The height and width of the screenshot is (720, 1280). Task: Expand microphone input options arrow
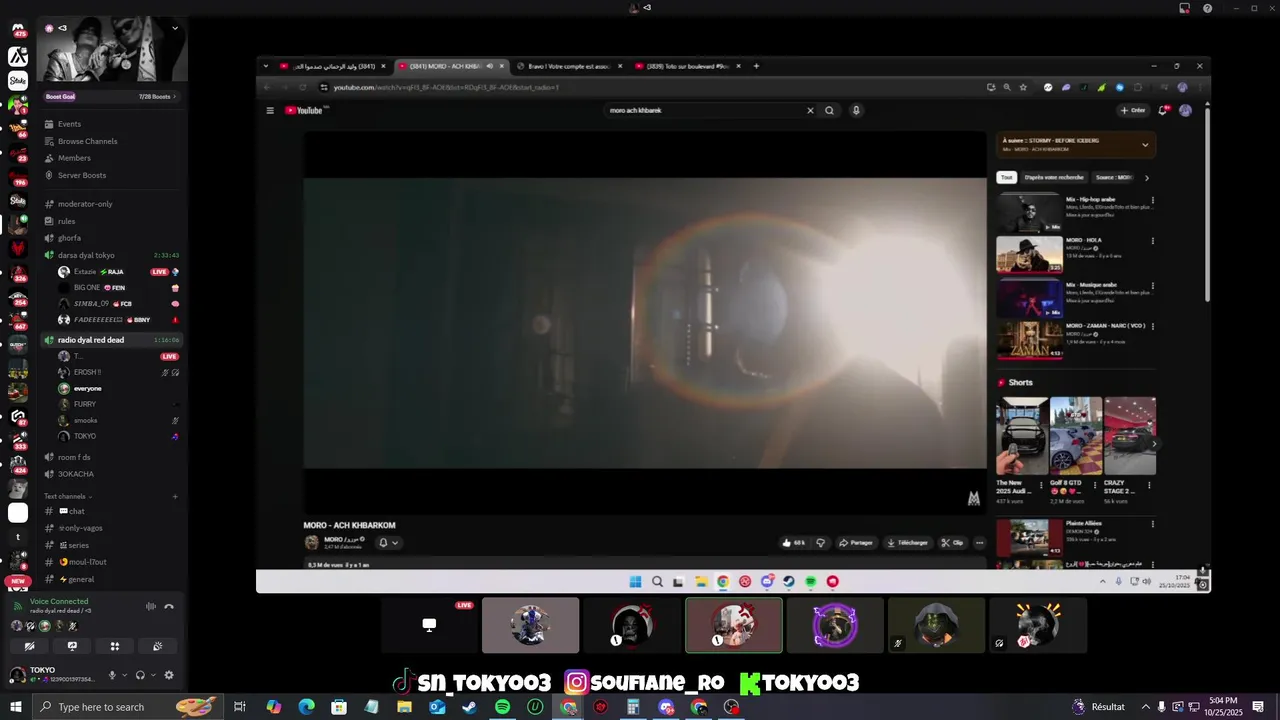pyautogui.click(x=124, y=675)
